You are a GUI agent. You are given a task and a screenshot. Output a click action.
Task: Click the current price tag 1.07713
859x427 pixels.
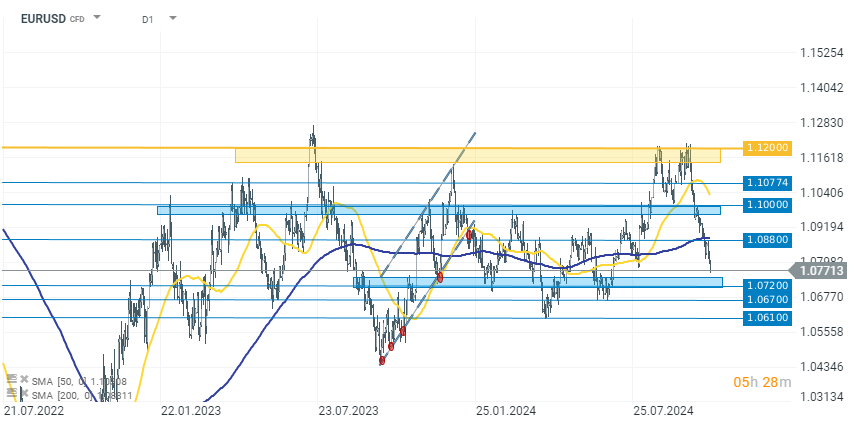820,270
